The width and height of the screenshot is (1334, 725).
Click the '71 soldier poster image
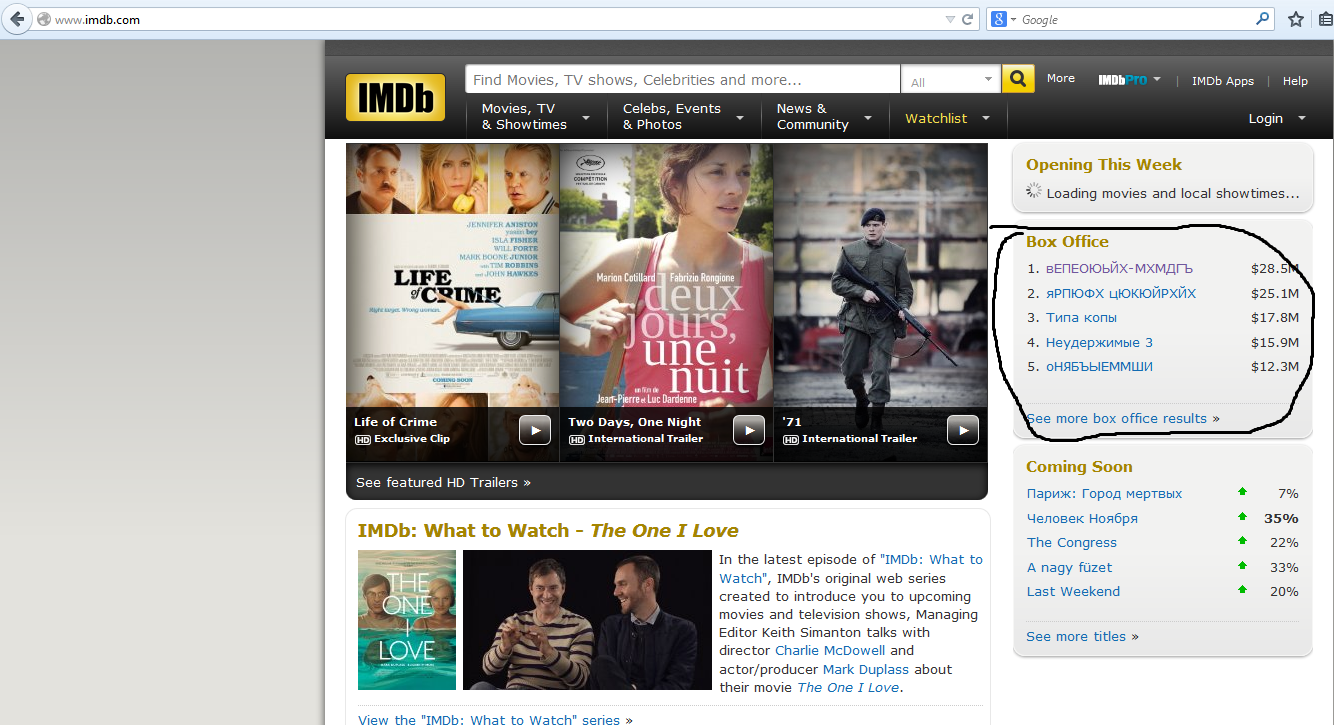pyautogui.click(x=880, y=275)
